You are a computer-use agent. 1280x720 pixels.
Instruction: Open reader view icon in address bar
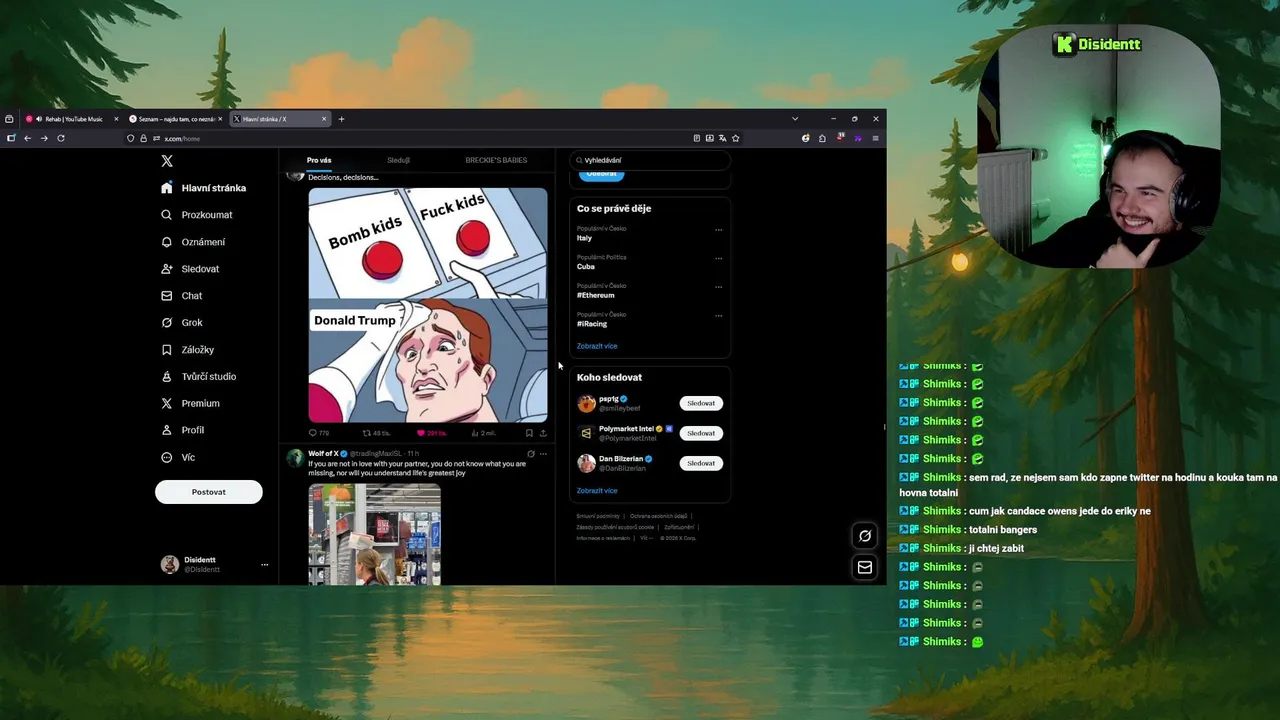click(x=697, y=138)
